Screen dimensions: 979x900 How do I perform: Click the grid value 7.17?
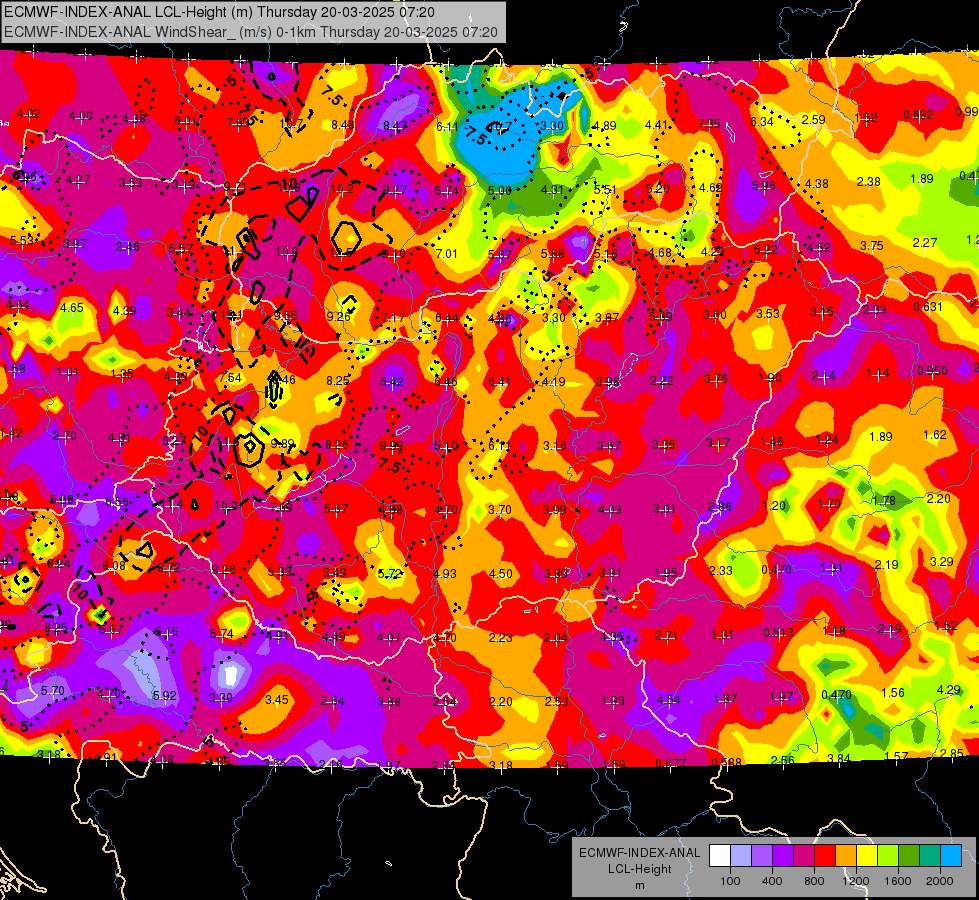[x=393, y=318]
